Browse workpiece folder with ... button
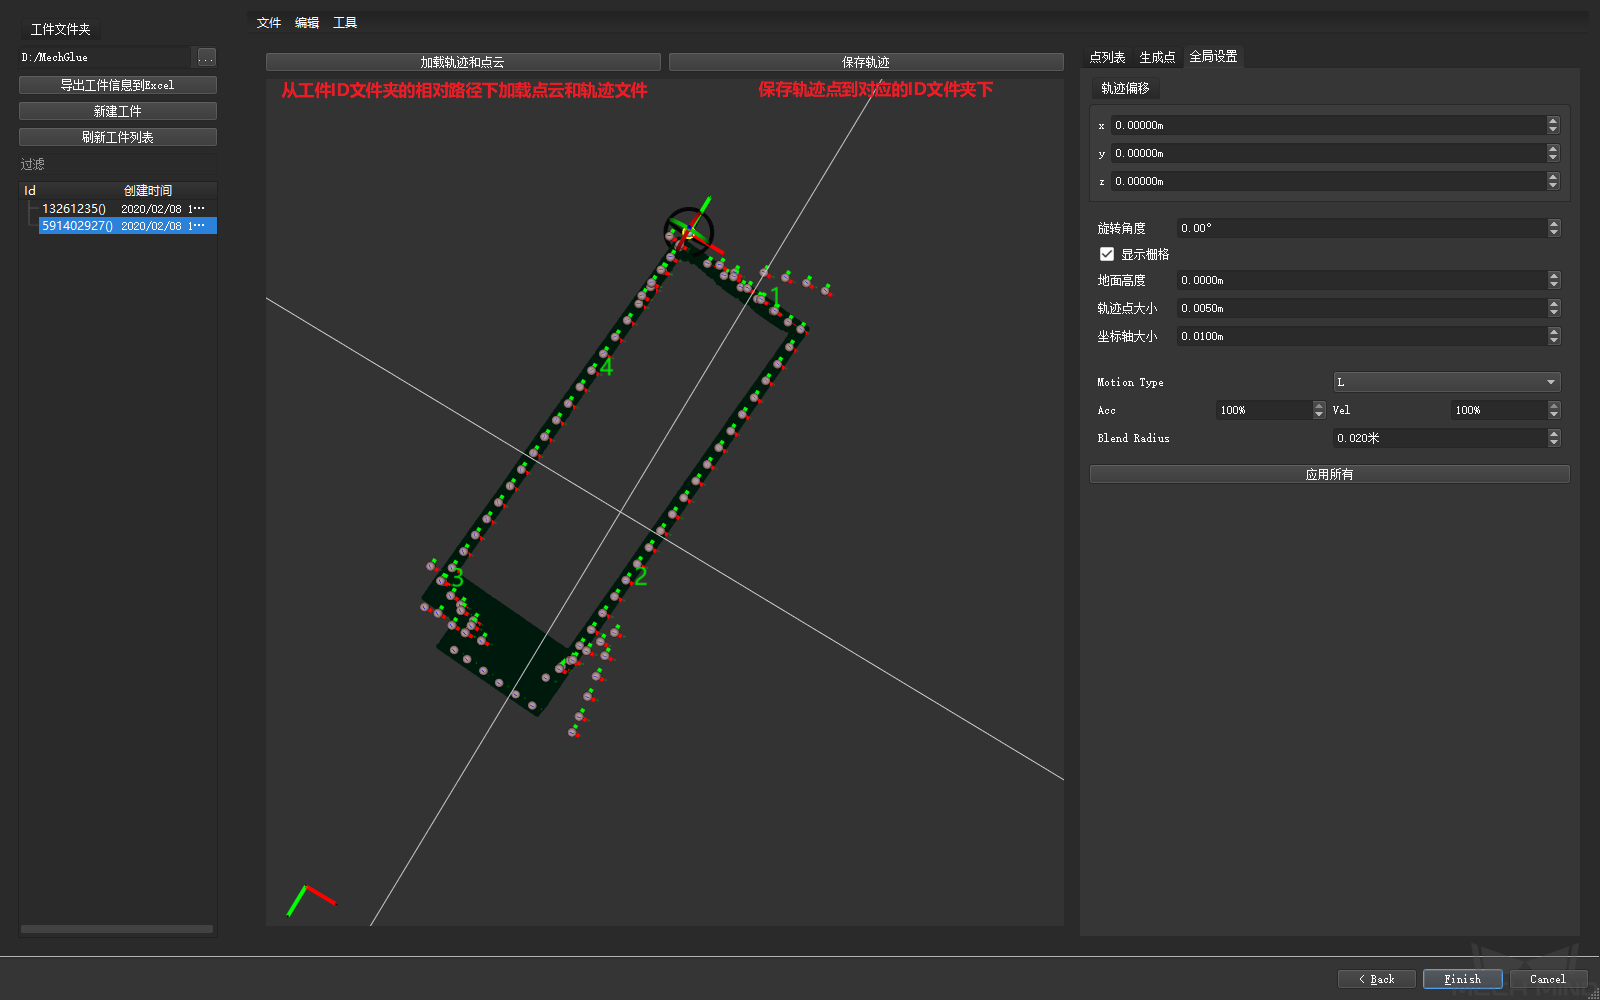The width and height of the screenshot is (1600, 1000). 206,57
